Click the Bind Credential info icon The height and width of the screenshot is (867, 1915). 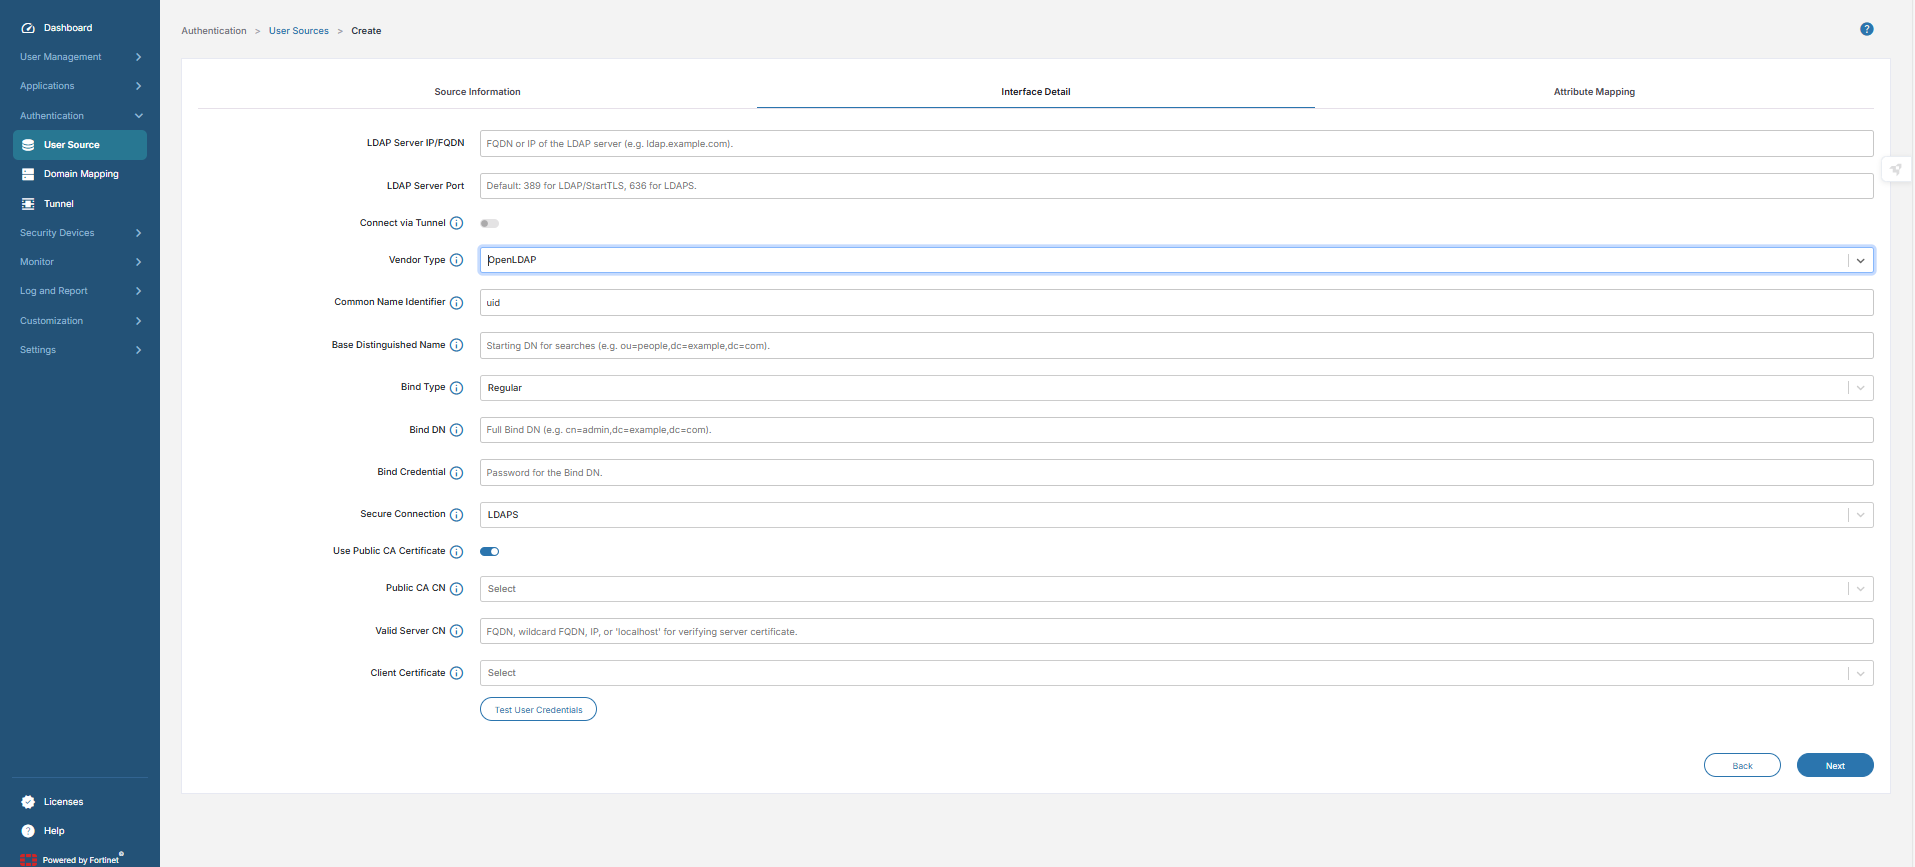[456, 473]
